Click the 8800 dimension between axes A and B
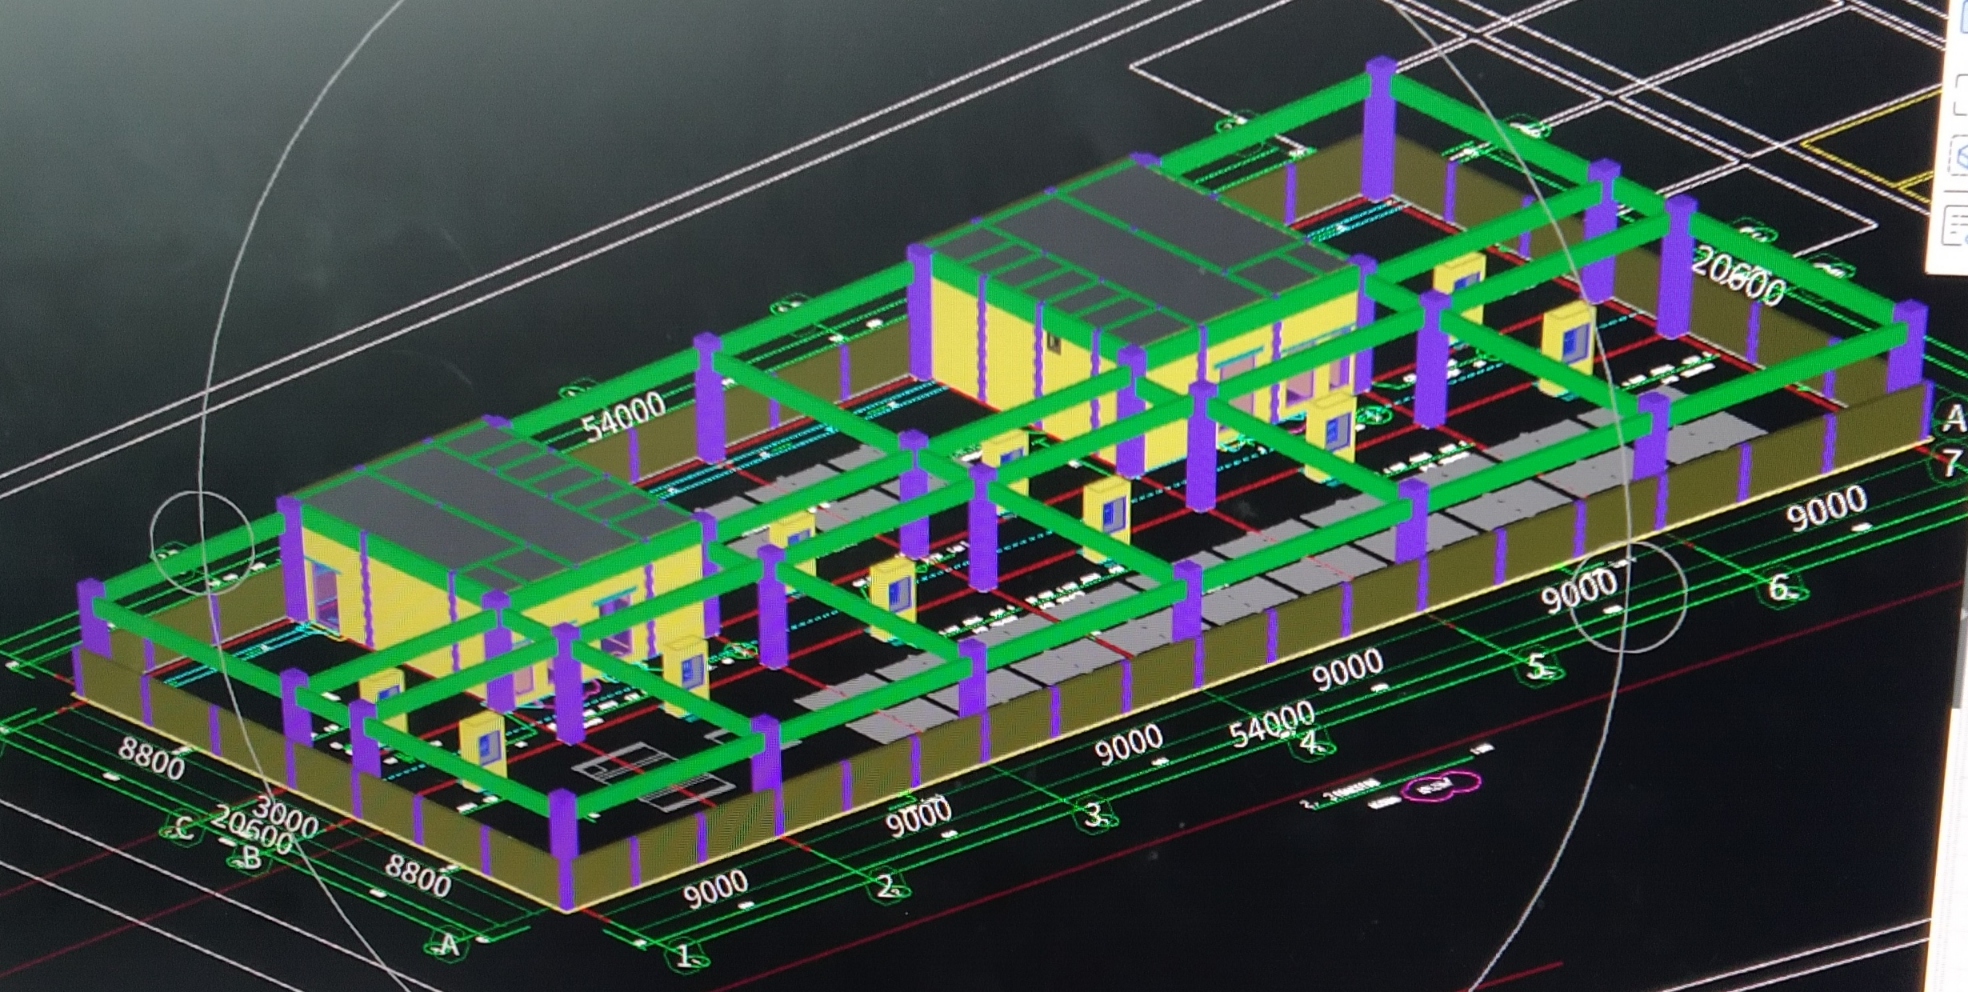 (x=418, y=876)
